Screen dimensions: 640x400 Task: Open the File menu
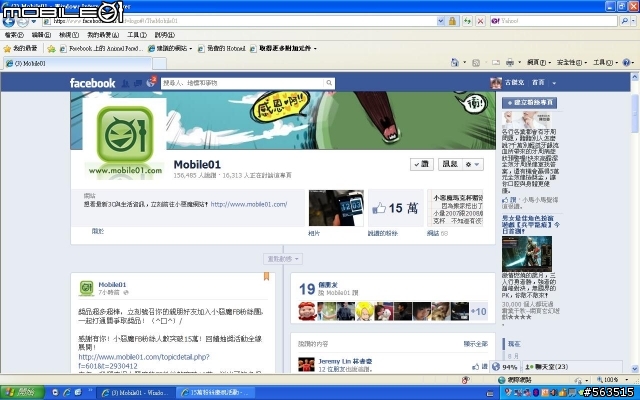(13, 35)
